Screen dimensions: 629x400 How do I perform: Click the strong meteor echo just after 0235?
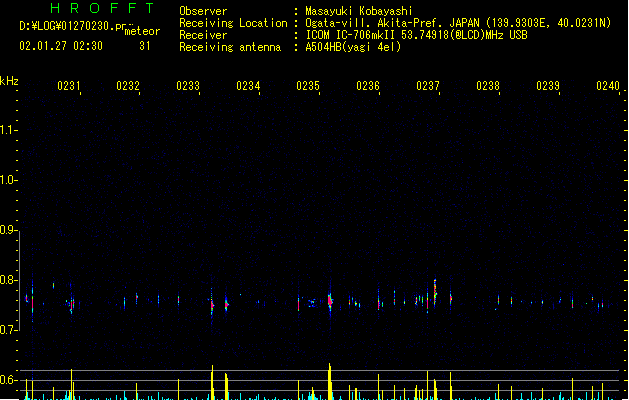(330, 302)
